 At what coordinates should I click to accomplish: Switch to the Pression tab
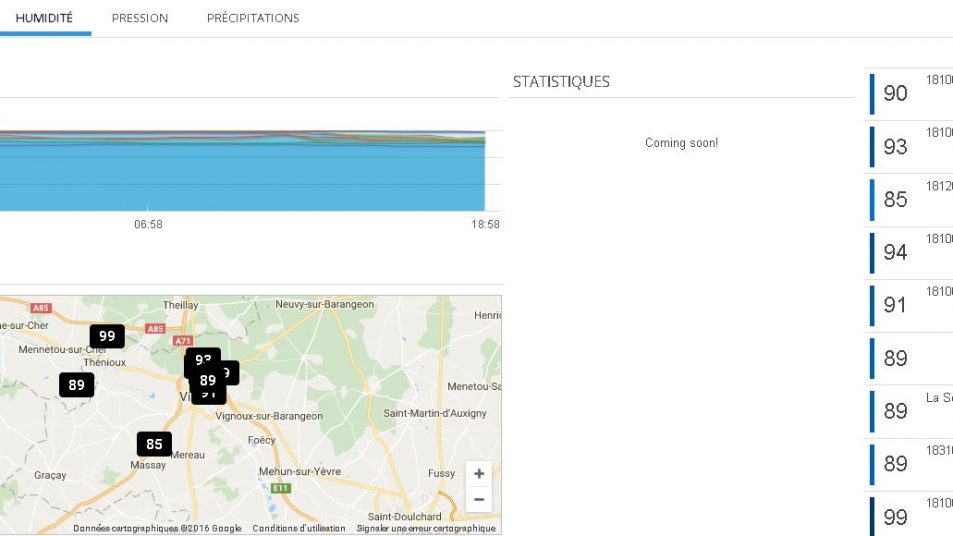click(x=140, y=18)
